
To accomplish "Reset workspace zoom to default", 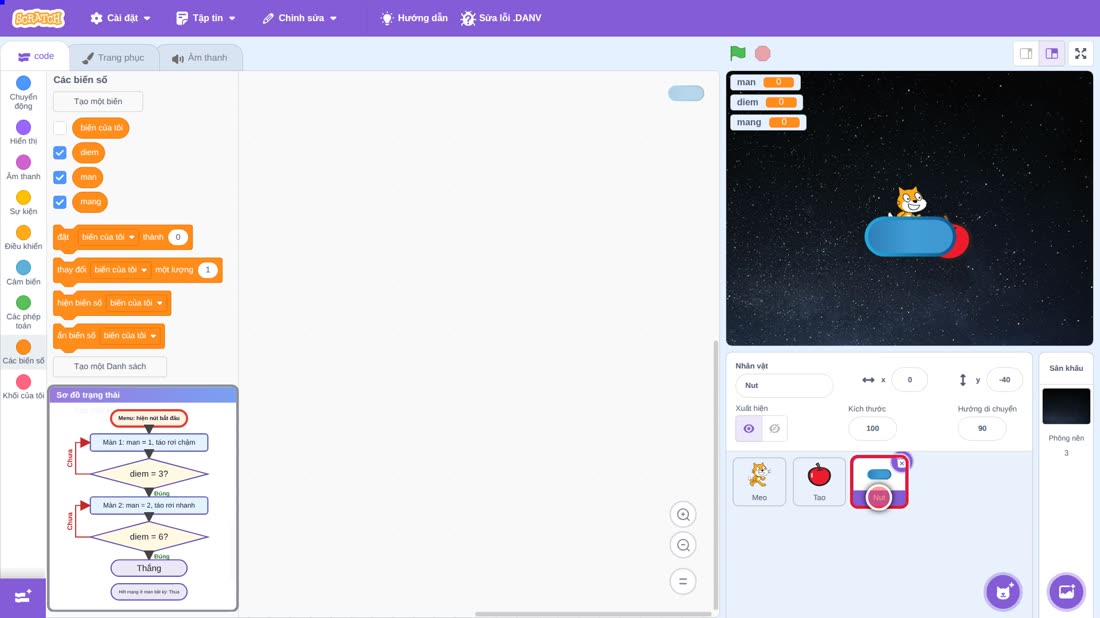I will point(683,581).
